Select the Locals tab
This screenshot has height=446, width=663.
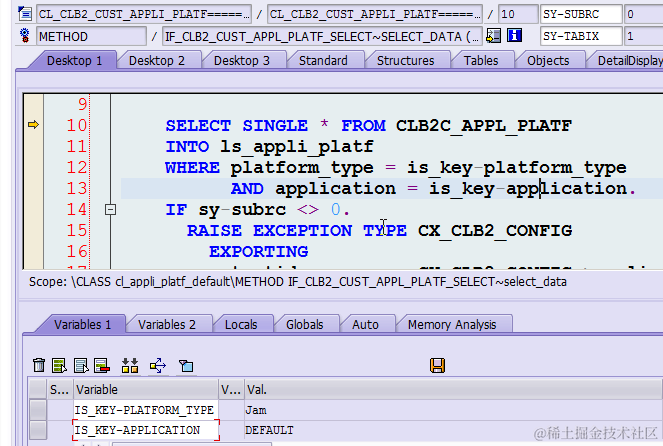[x=241, y=324]
